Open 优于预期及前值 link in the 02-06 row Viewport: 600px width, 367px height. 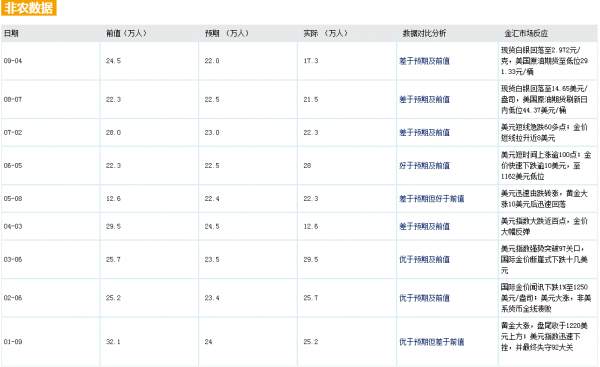pos(424,298)
